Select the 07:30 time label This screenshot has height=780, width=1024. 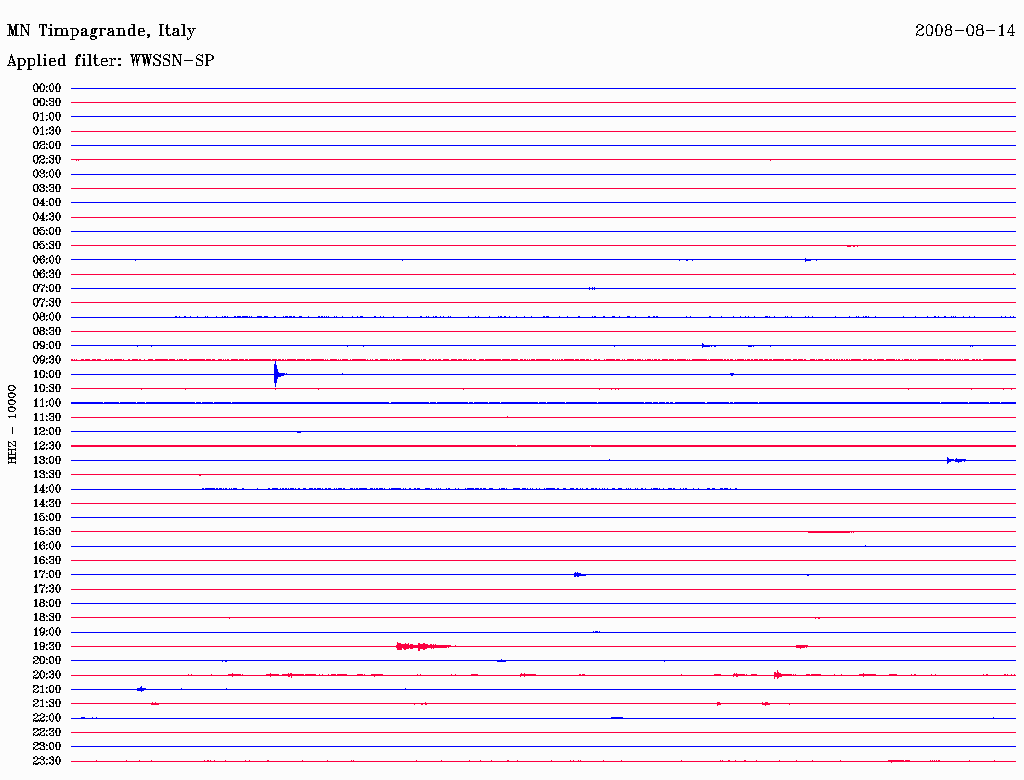point(47,303)
